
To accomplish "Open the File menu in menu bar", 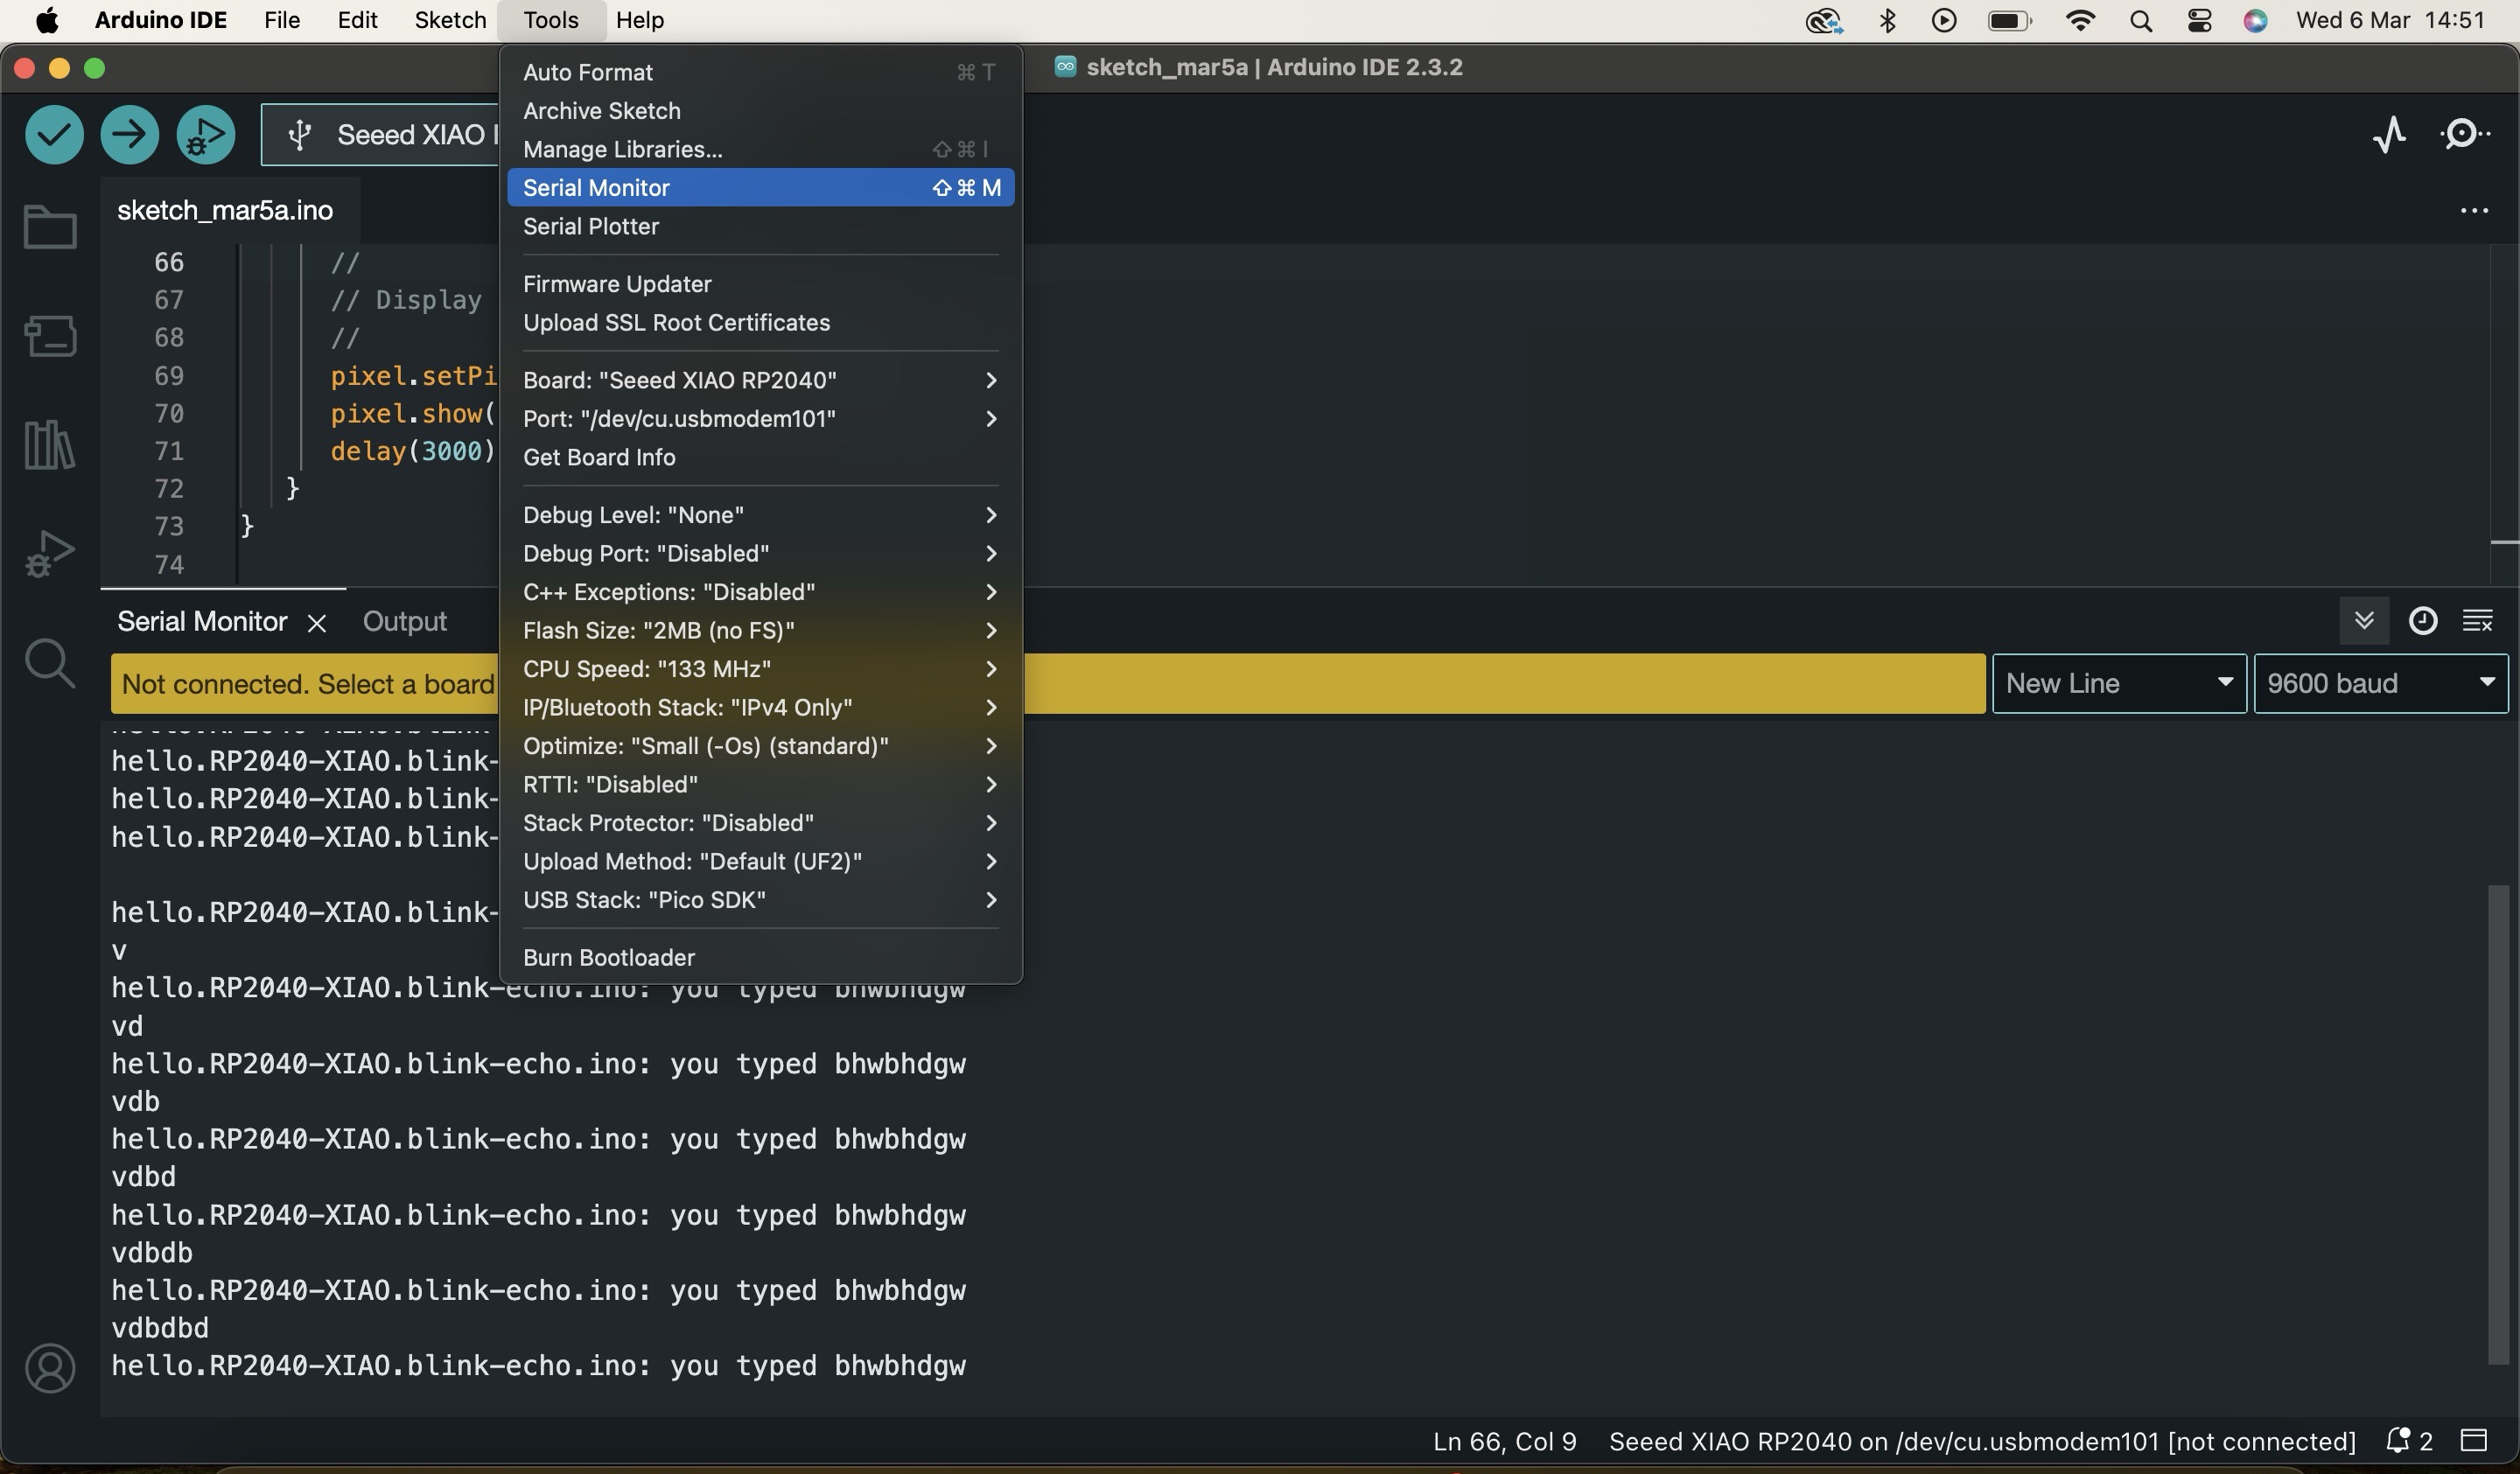I will [282, 20].
